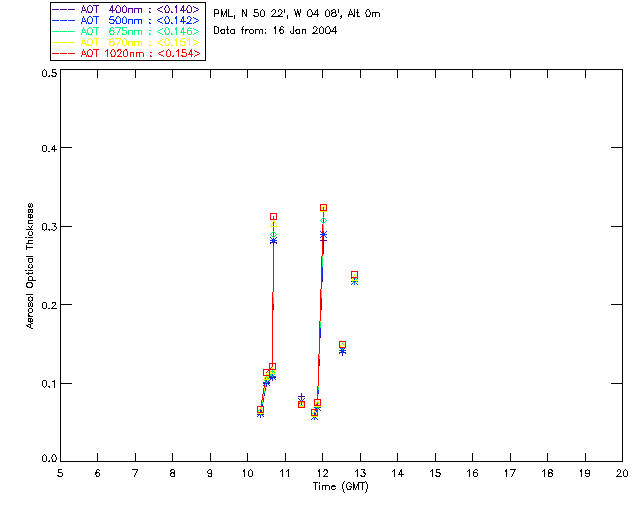The height and width of the screenshot is (512, 640).
Task: Select the red square data point near 13 GMT
Action: (x=354, y=275)
